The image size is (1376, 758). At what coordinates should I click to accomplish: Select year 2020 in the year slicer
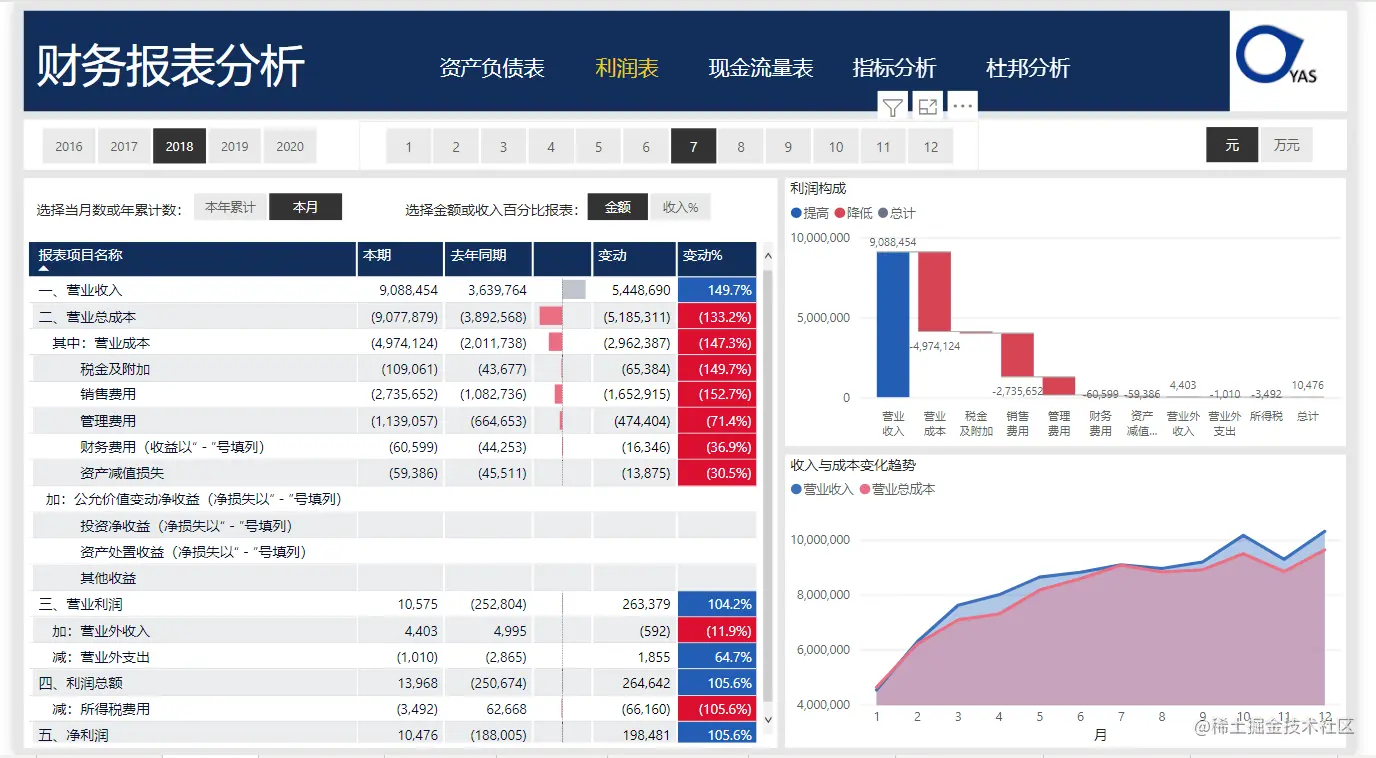290,145
